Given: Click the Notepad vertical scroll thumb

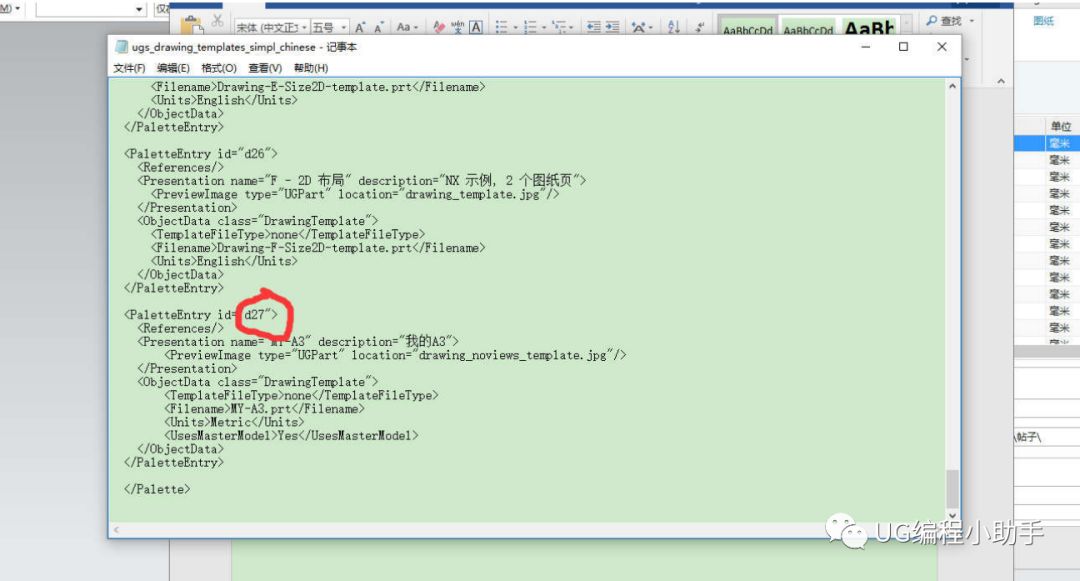Looking at the screenshot, I should pyautogui.click(x=953, y=489).
